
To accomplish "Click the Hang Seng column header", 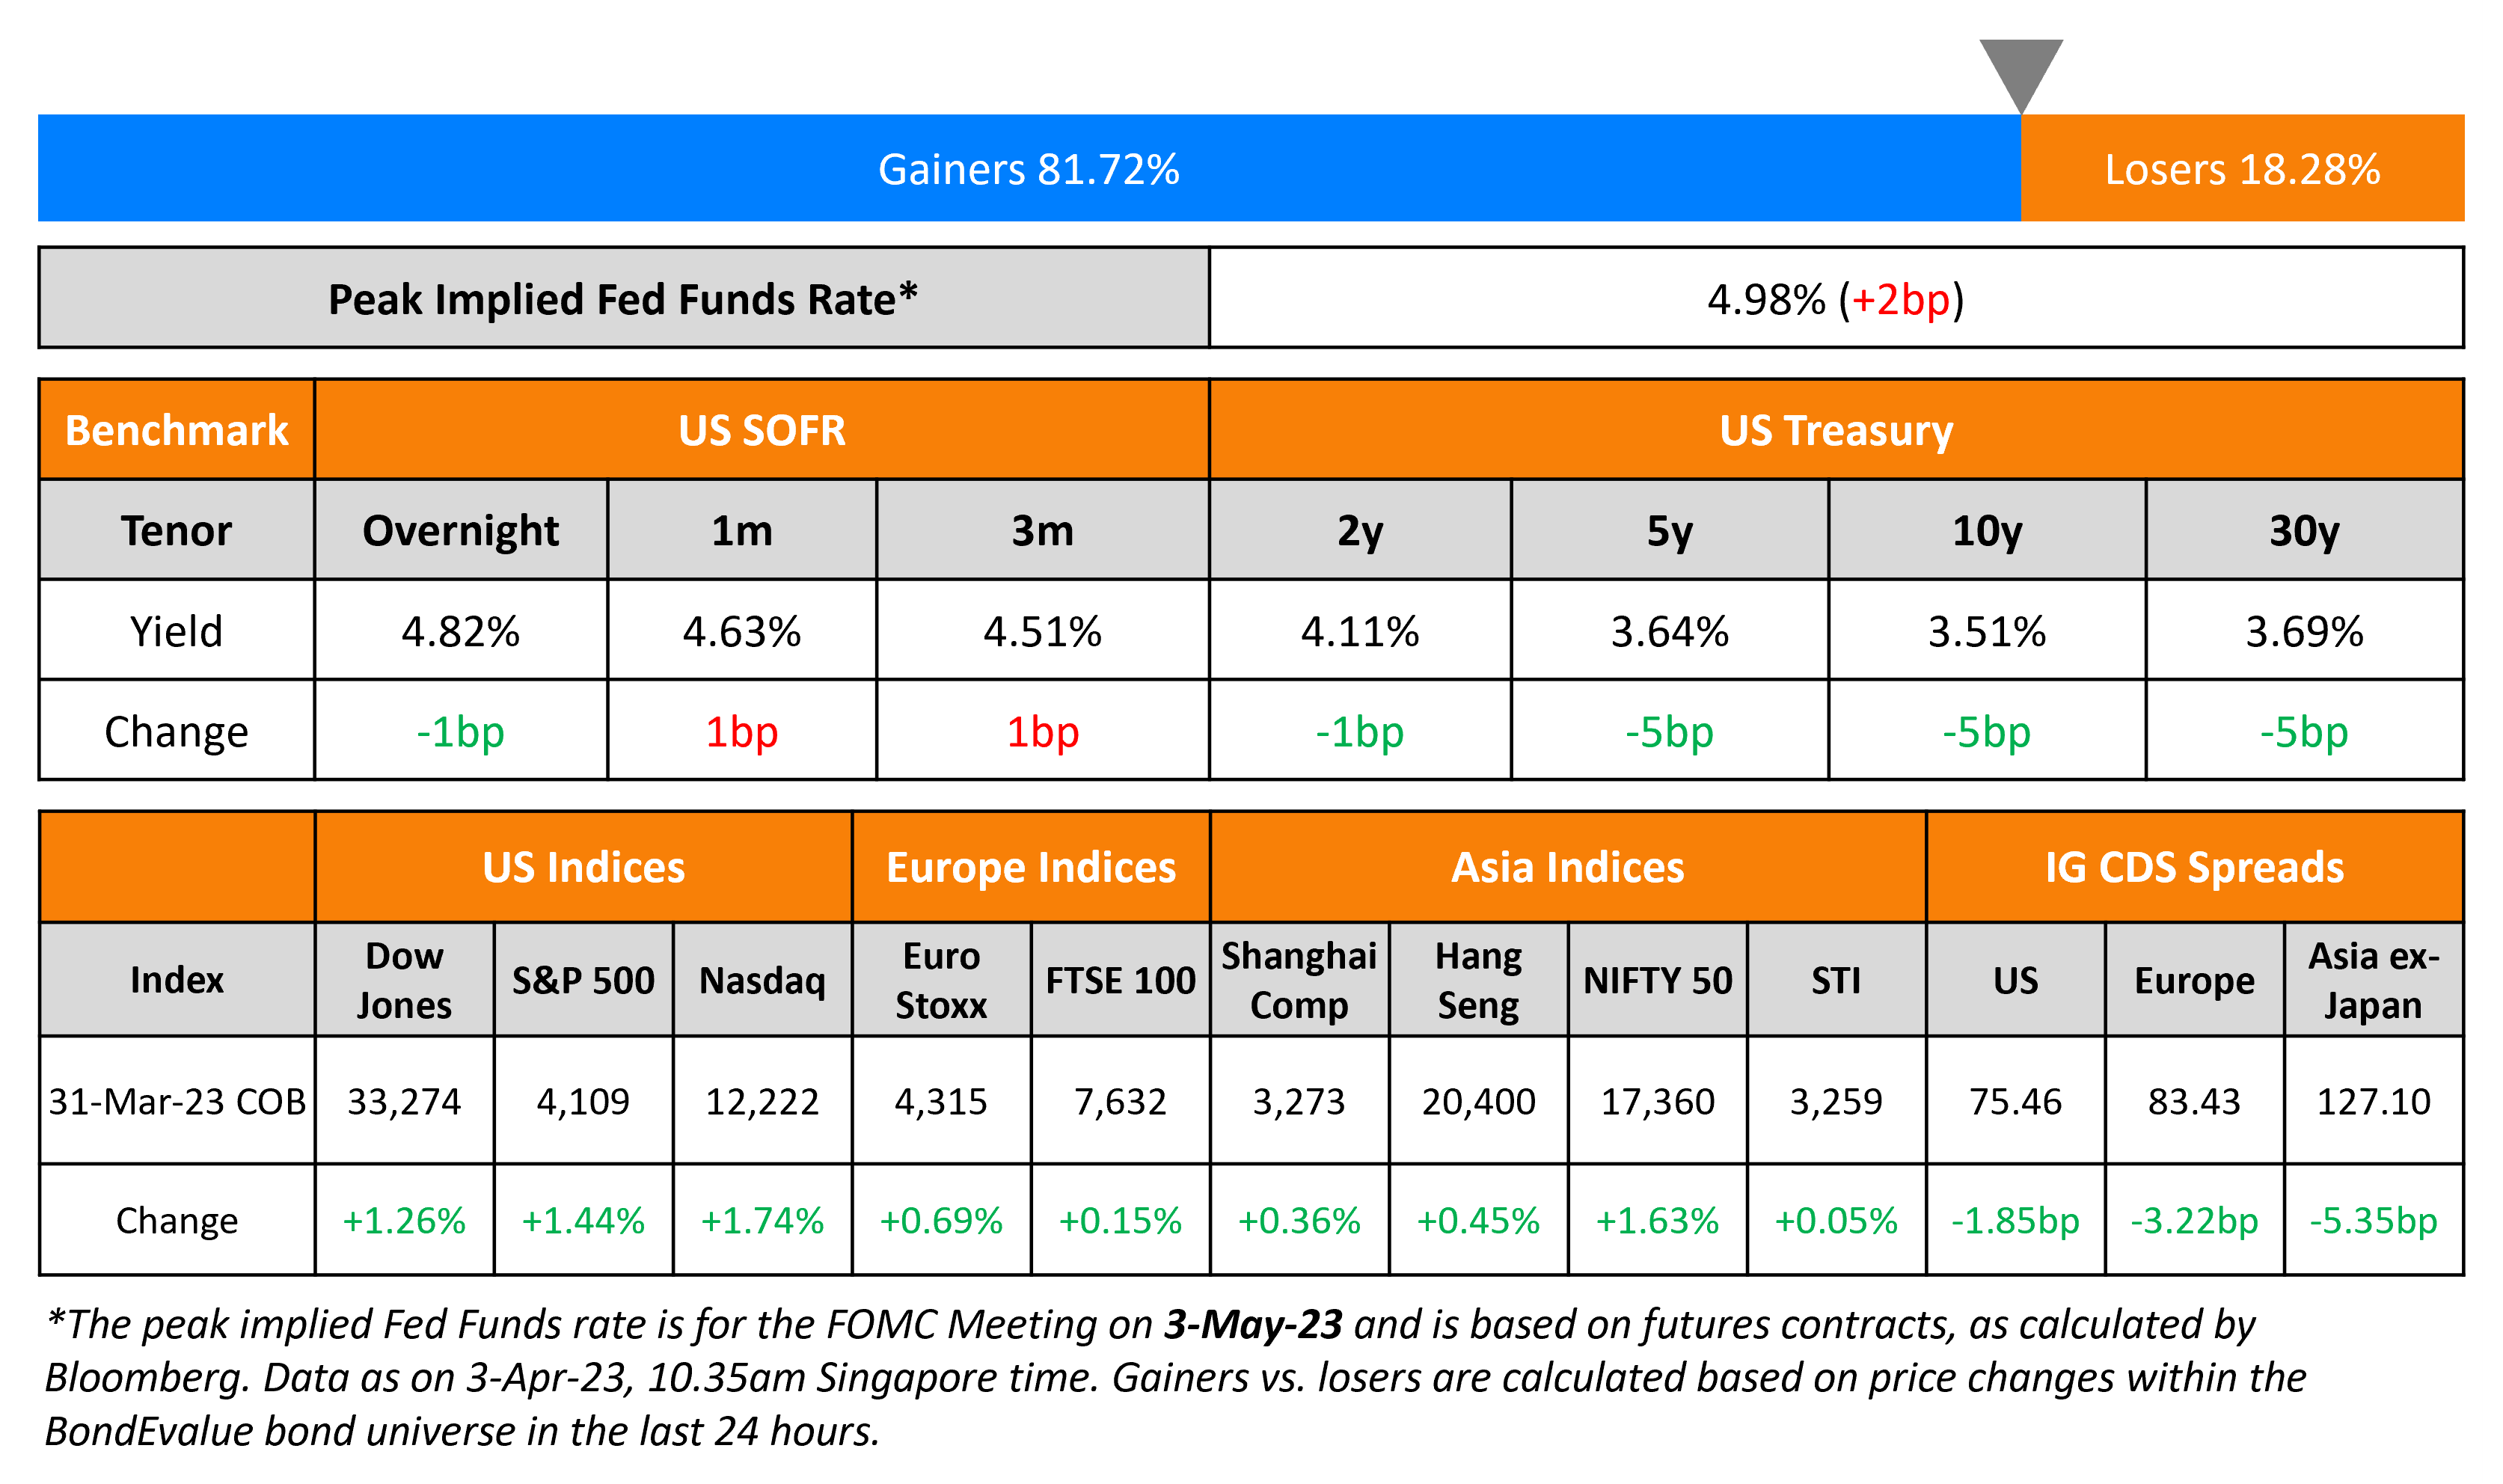I will tap(1478, 980).
